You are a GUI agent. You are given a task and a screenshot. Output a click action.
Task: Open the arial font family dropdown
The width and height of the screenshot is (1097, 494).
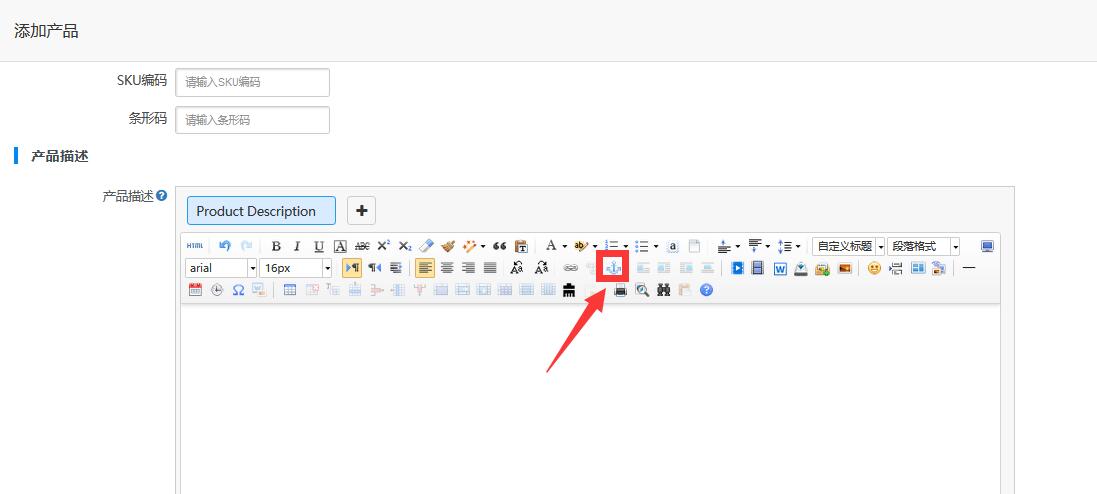pyautogui.click(x=221, y=268)
